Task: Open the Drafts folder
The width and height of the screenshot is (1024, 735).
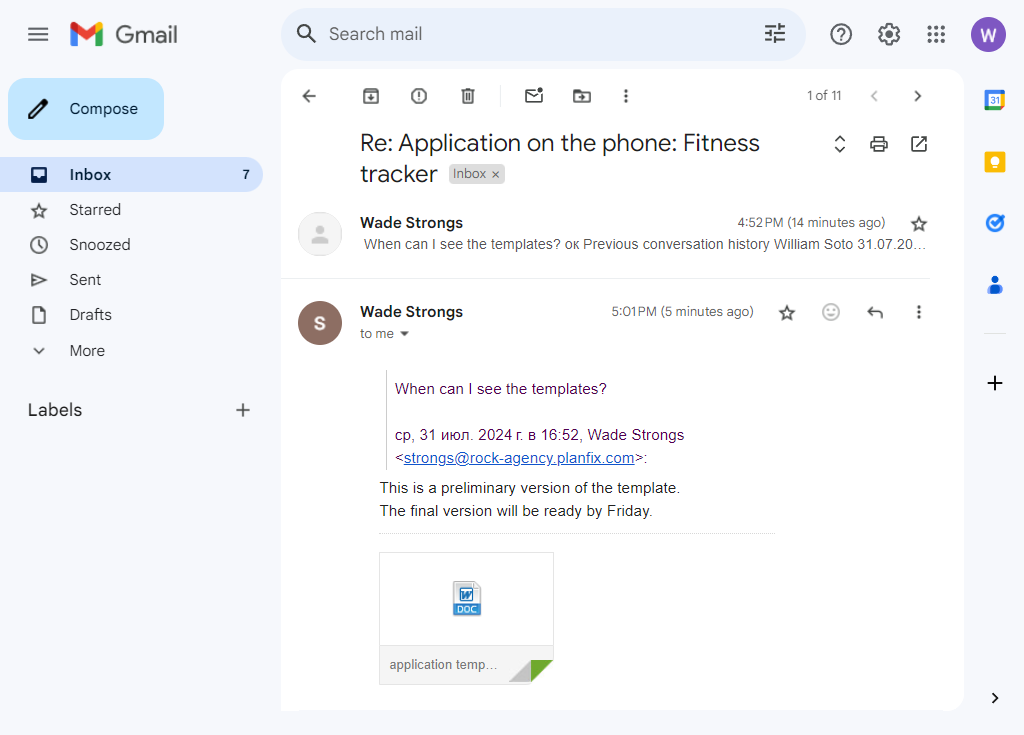Action: pos(131,315)
